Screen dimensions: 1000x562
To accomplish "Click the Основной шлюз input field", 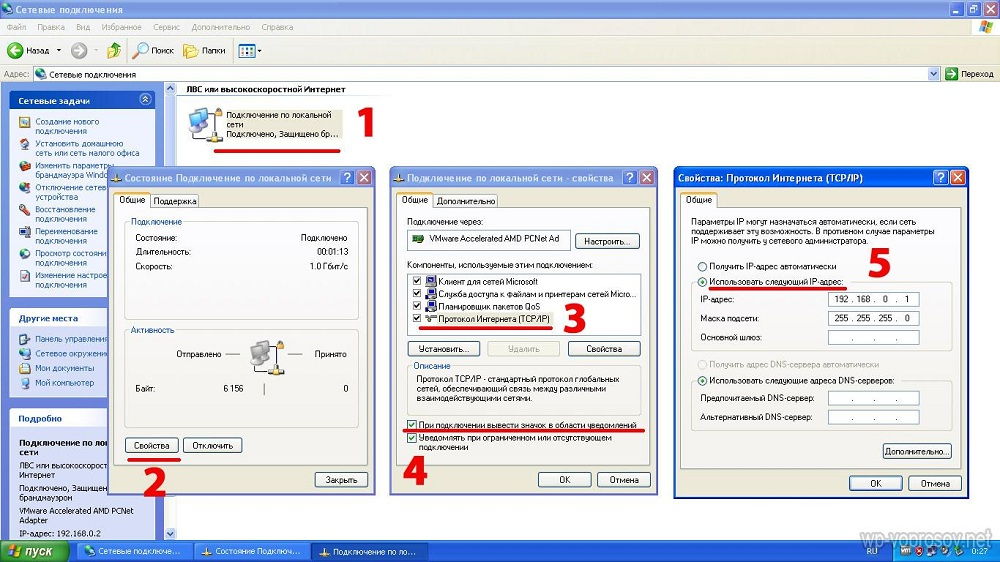I will [x=873, y=337].
